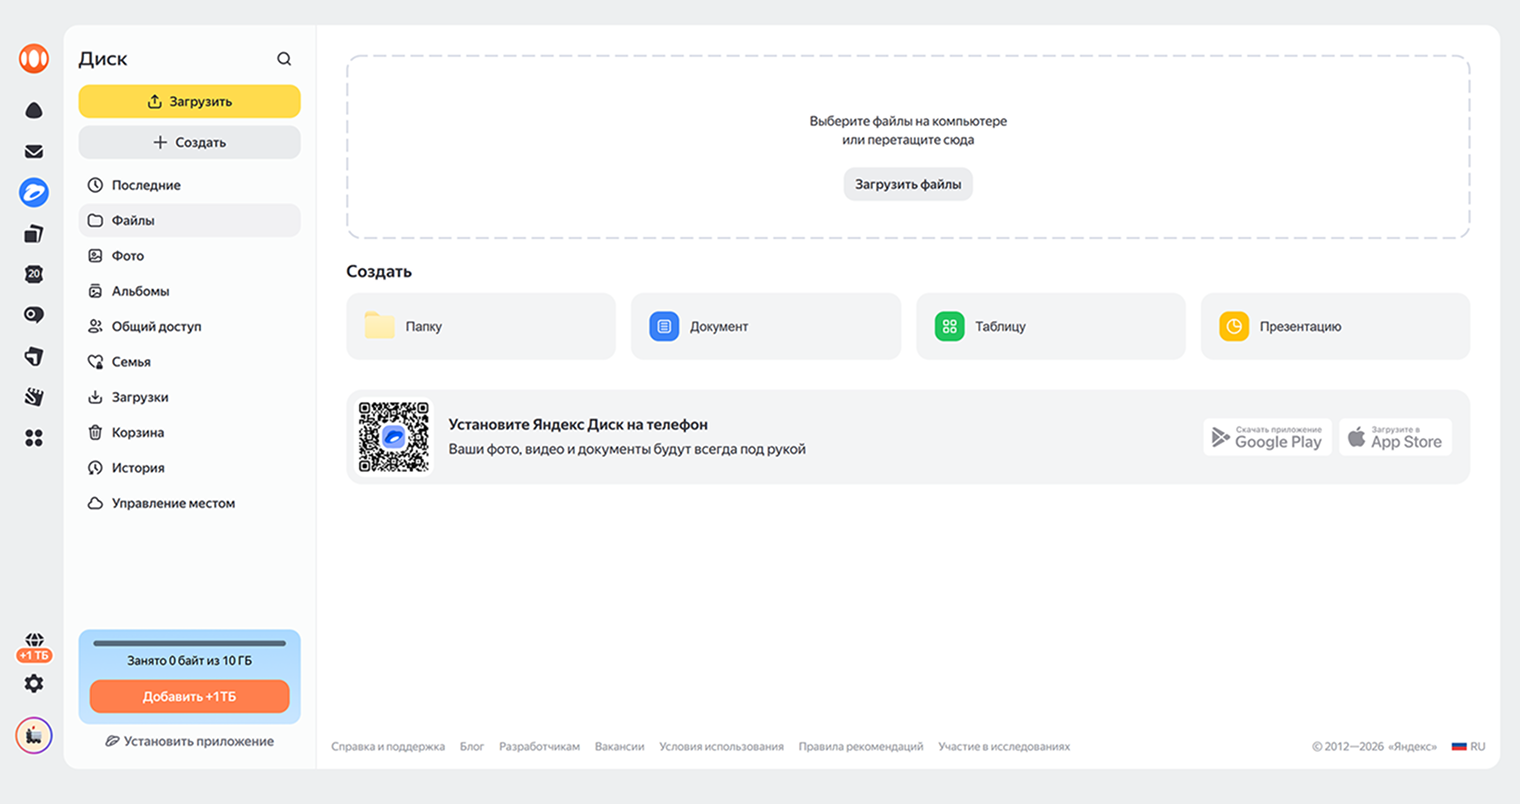Open the rounded-triangle icon below the logo
This screenshot has height=804, width=1520.
click(x=34, y=110)
